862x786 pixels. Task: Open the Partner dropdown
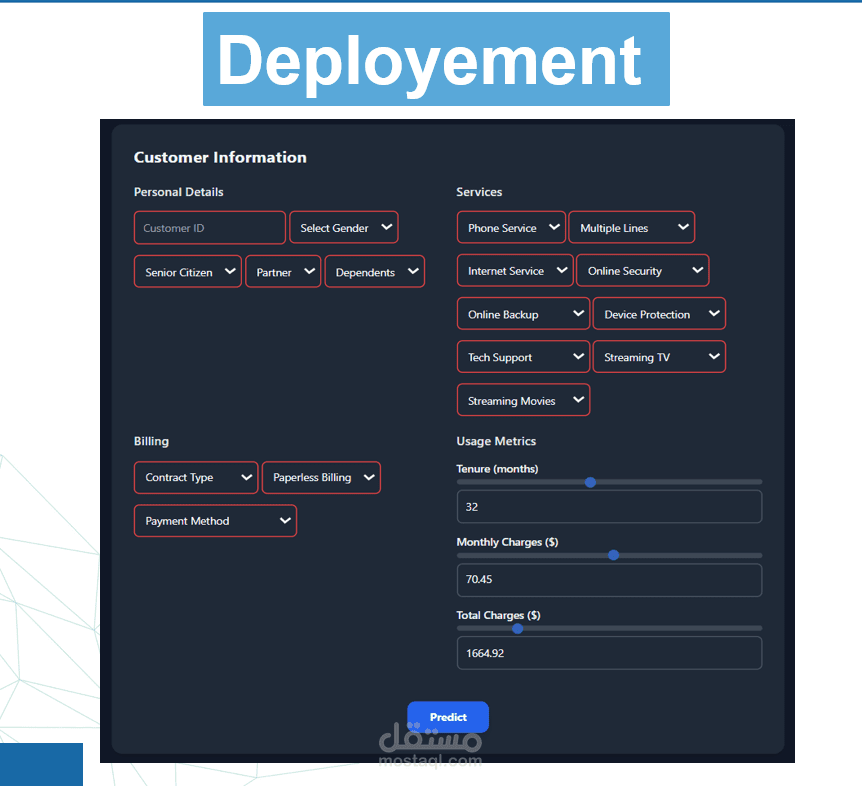(283, 272)
